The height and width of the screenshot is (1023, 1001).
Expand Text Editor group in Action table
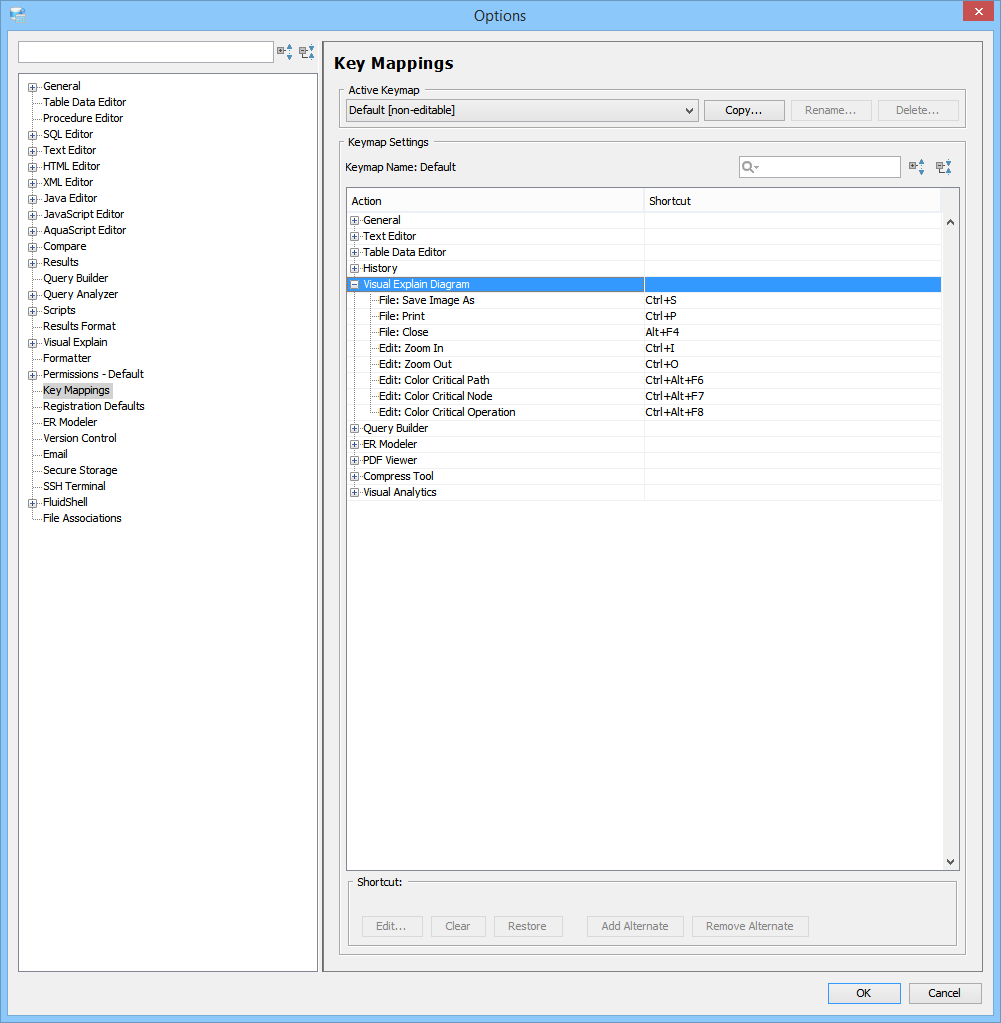[x=354, y=237]
